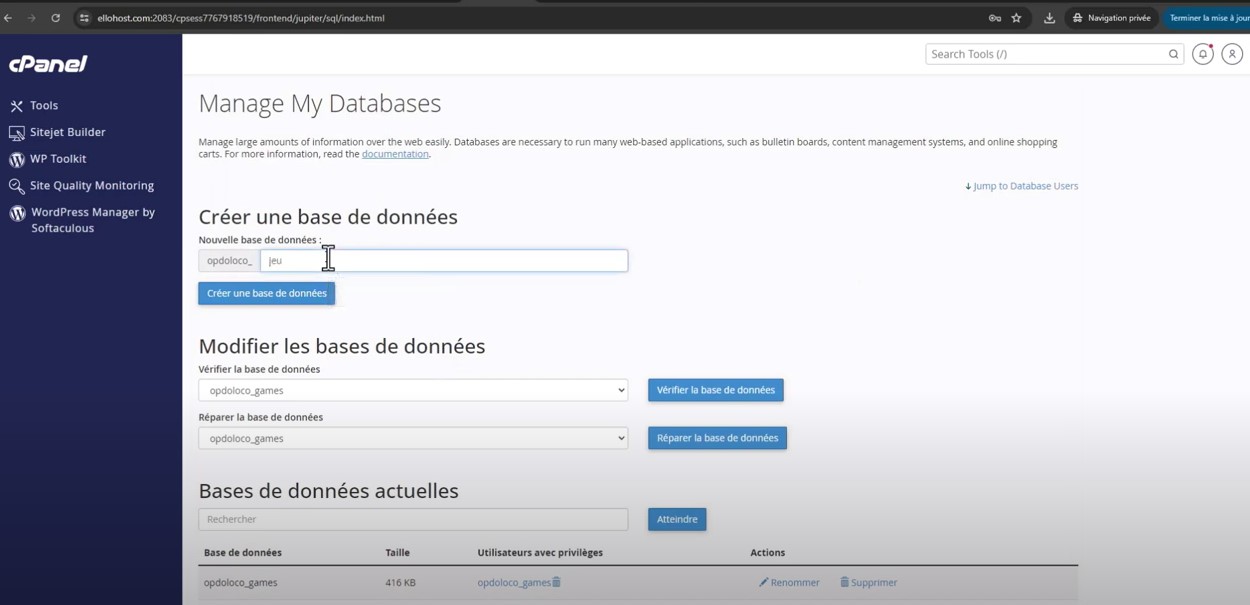Click the Sitejet Builder sidebar icon
1250x605 pixels.
[16, 131]
